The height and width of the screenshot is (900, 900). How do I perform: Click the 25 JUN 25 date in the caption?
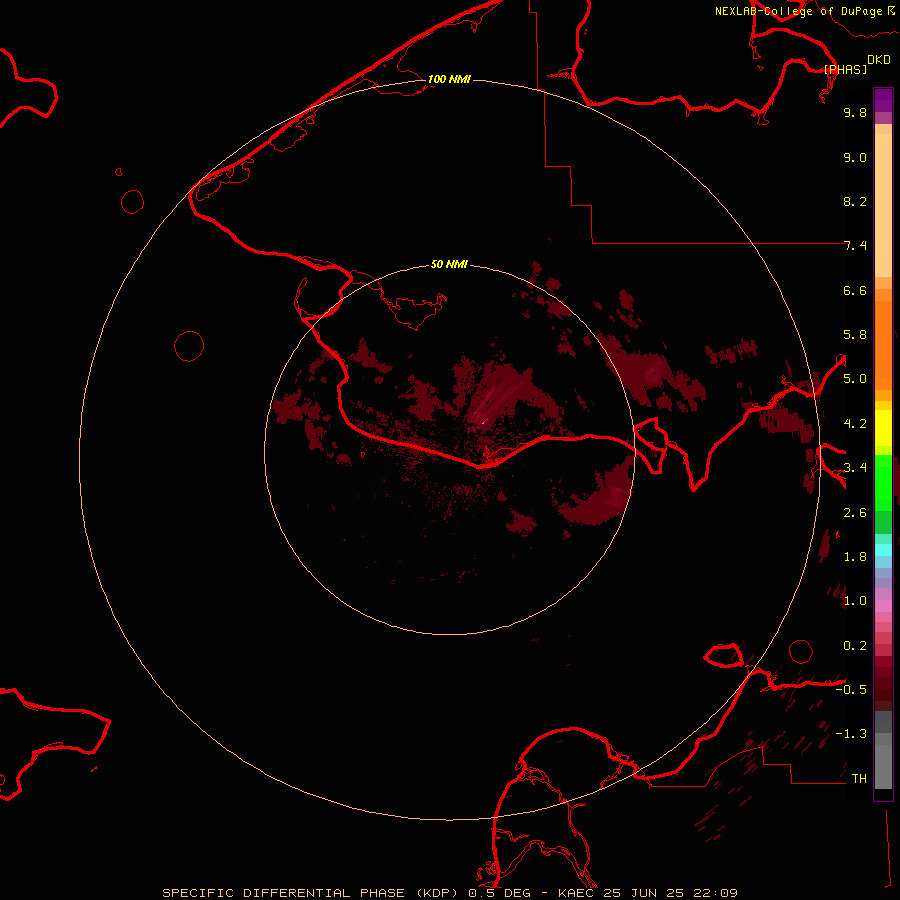pos(644,893)
